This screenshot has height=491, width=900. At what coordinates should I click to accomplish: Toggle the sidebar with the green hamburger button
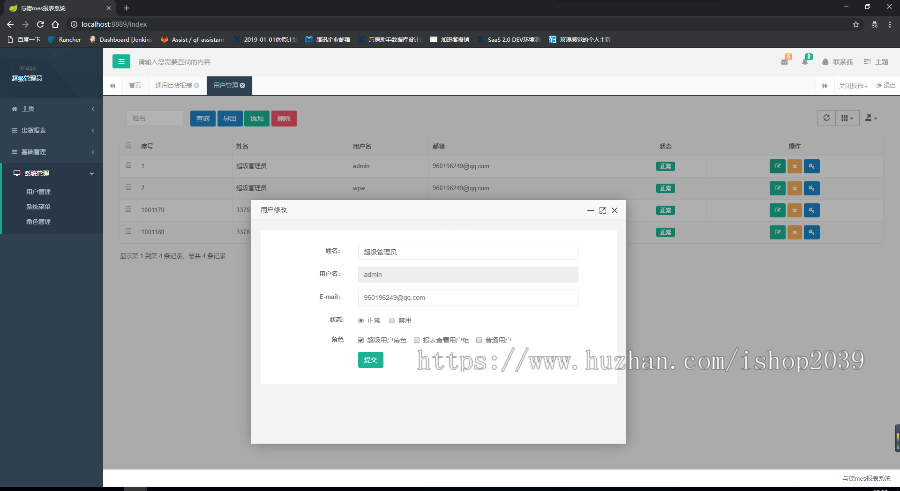(x=121, y=61)
